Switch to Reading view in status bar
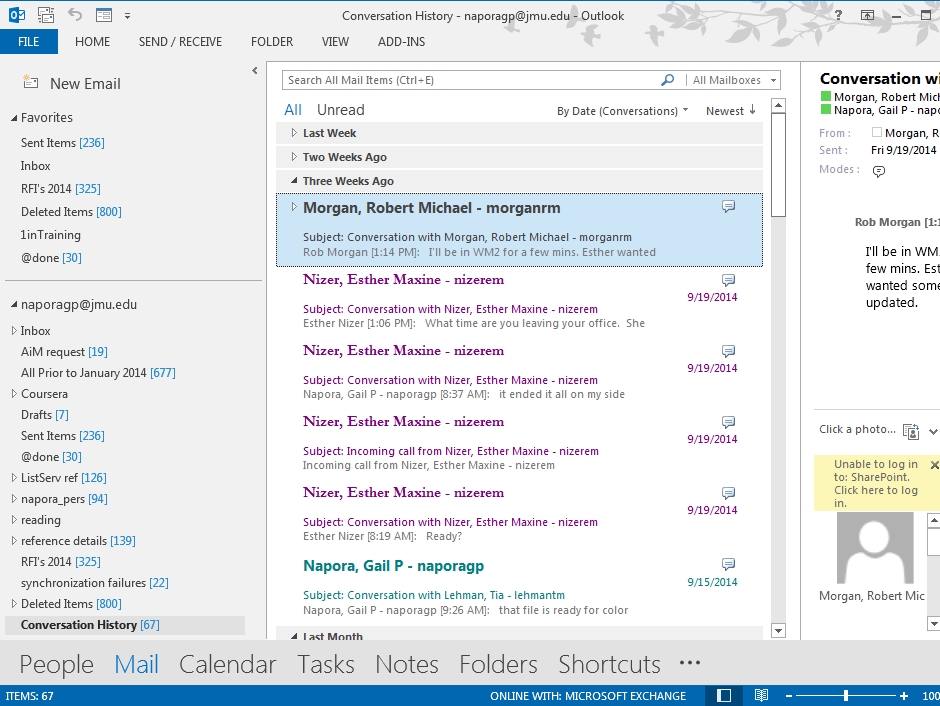The image size is (940, 706). click(761, 695)
